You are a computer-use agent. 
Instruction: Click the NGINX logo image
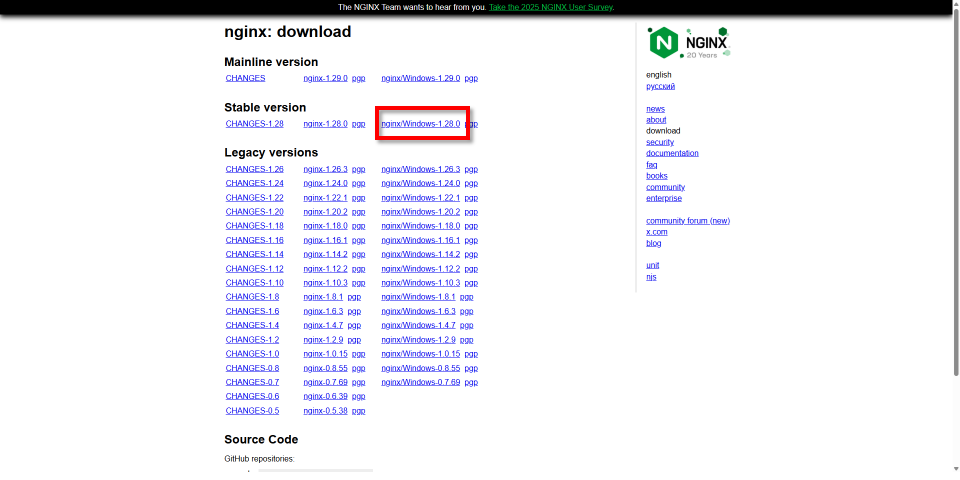(x=688, y=42)
